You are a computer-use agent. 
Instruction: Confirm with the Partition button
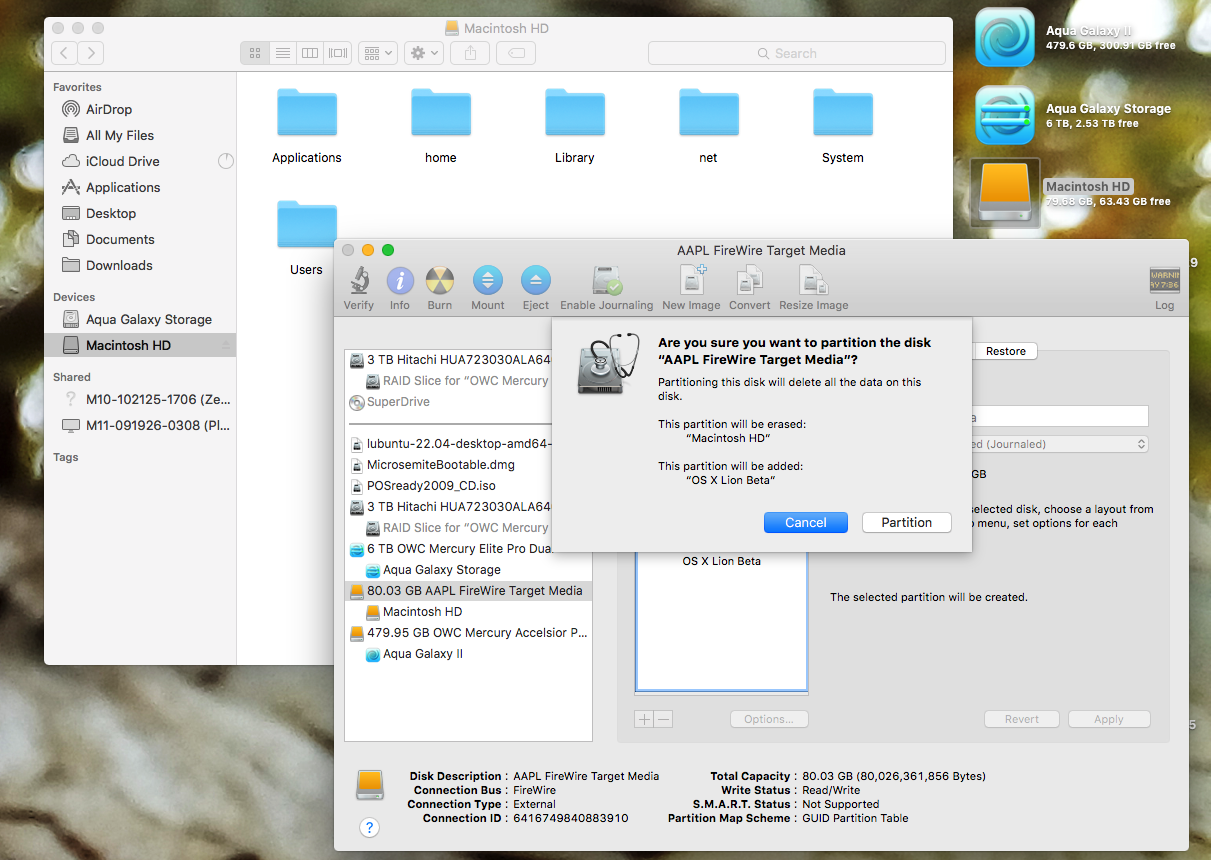907,522
